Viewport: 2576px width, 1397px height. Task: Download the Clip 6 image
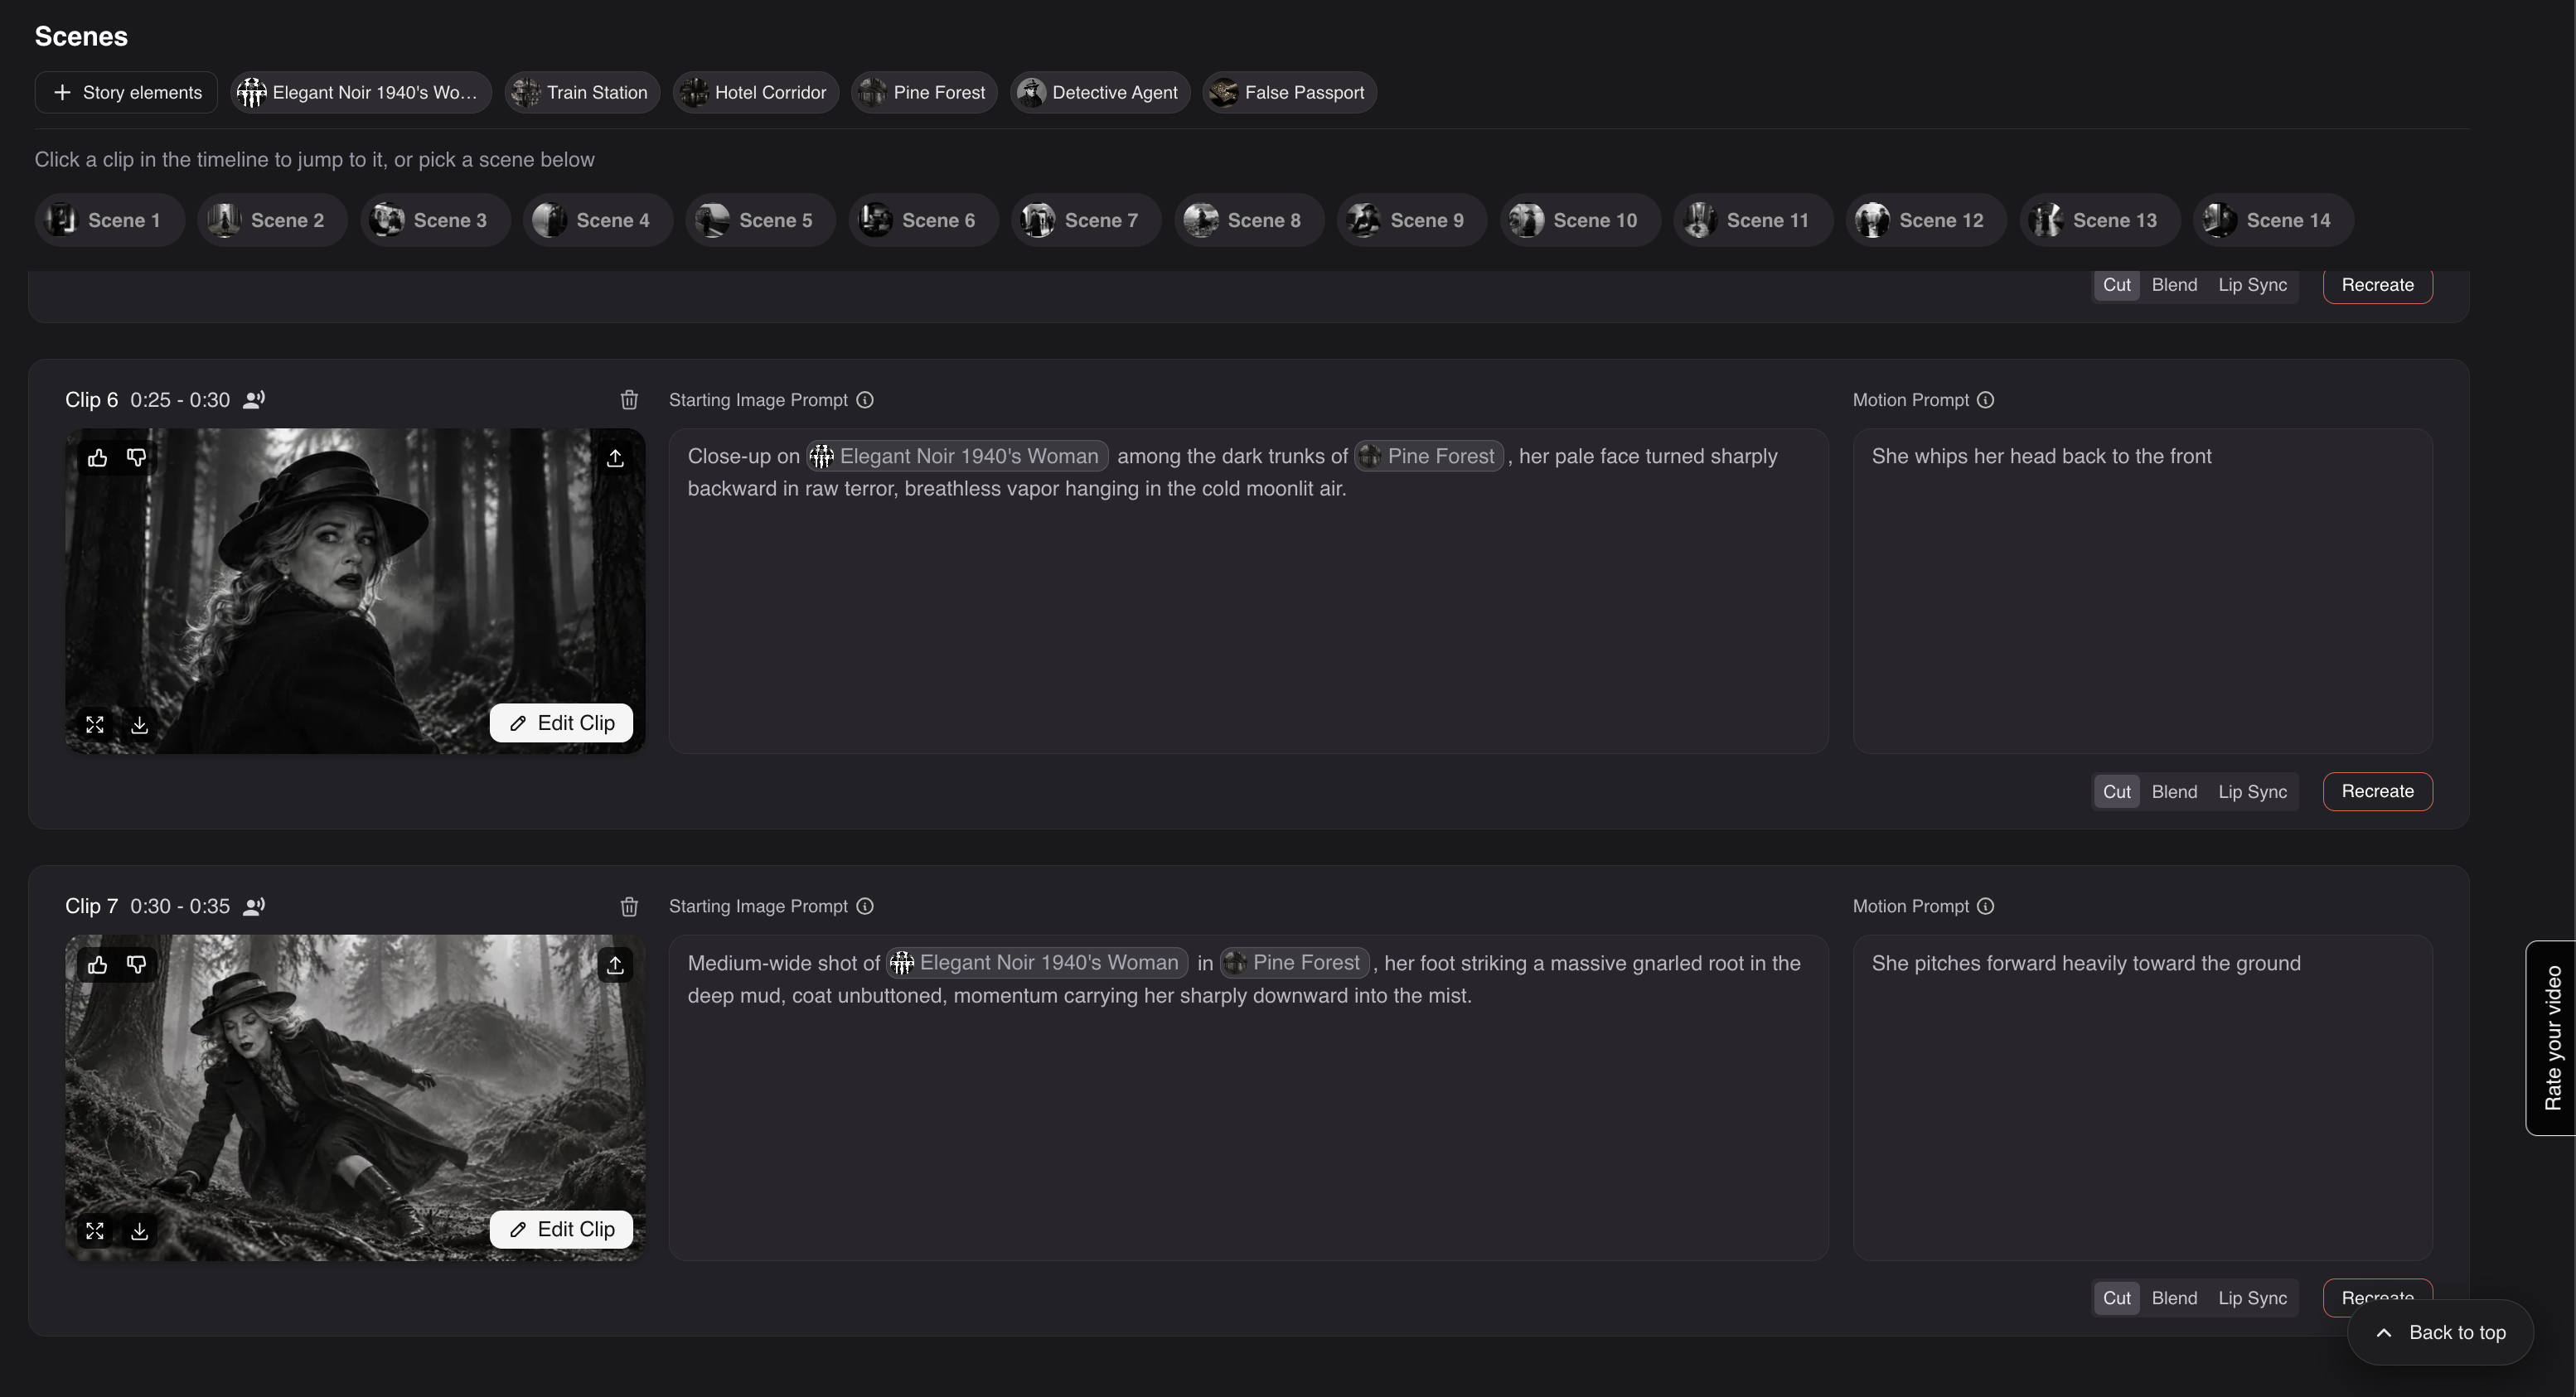[140, 725]
